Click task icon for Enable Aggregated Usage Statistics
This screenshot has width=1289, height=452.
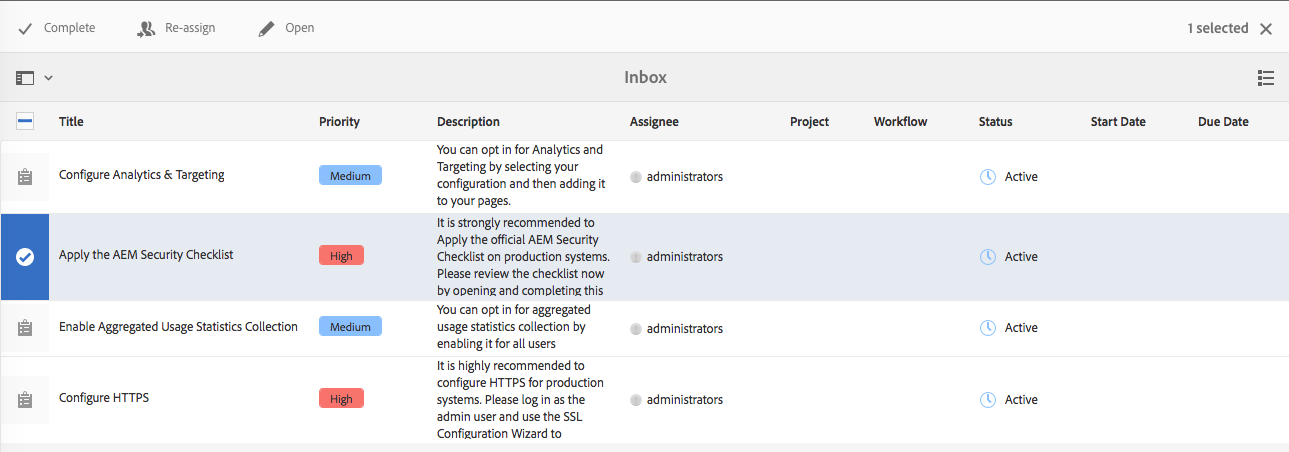click(25, 328)
